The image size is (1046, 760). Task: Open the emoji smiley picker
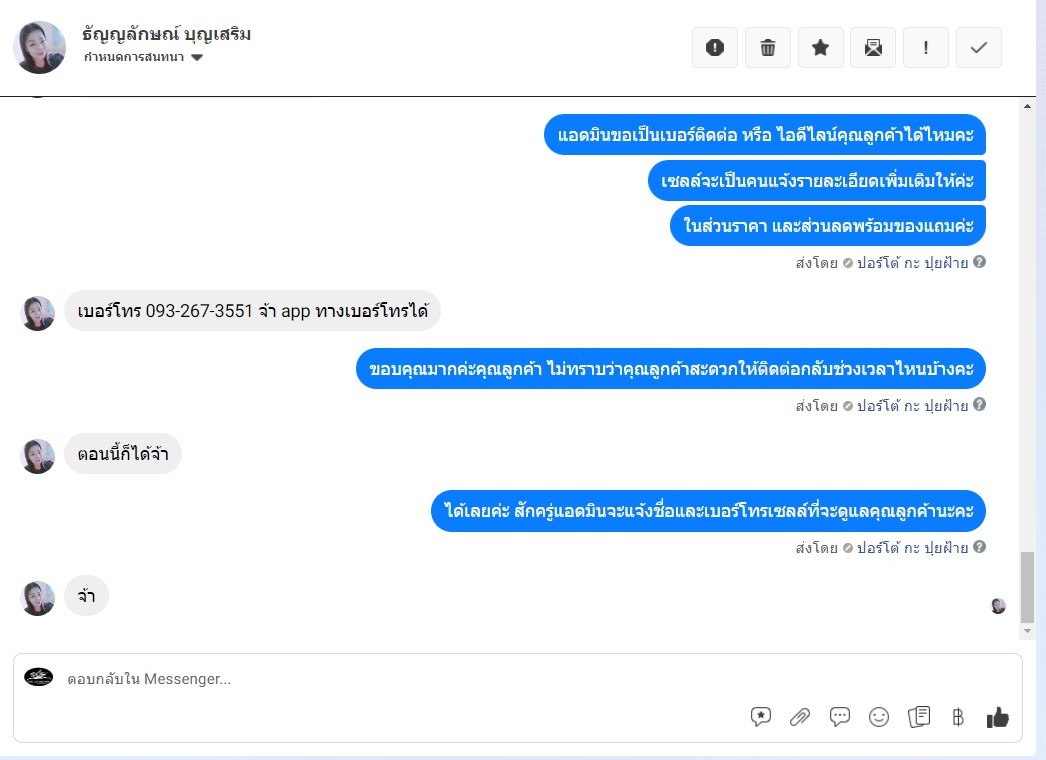point(879,717)
